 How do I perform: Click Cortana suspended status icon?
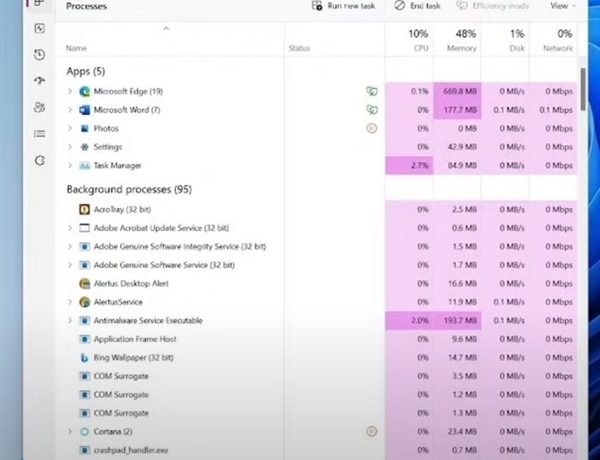[x=371, y=432]
